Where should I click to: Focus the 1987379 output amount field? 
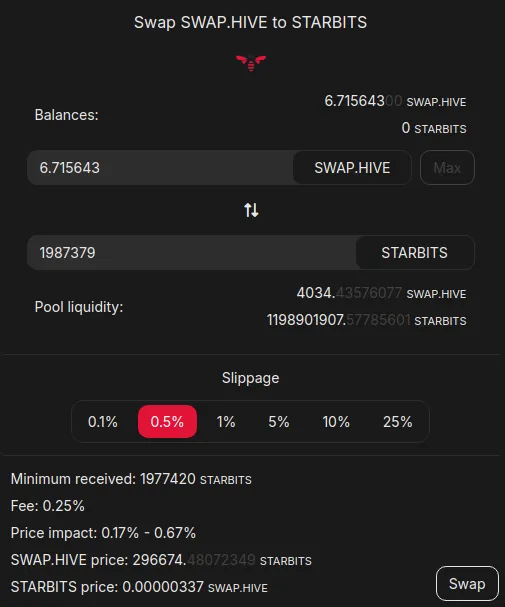point(192,252)
